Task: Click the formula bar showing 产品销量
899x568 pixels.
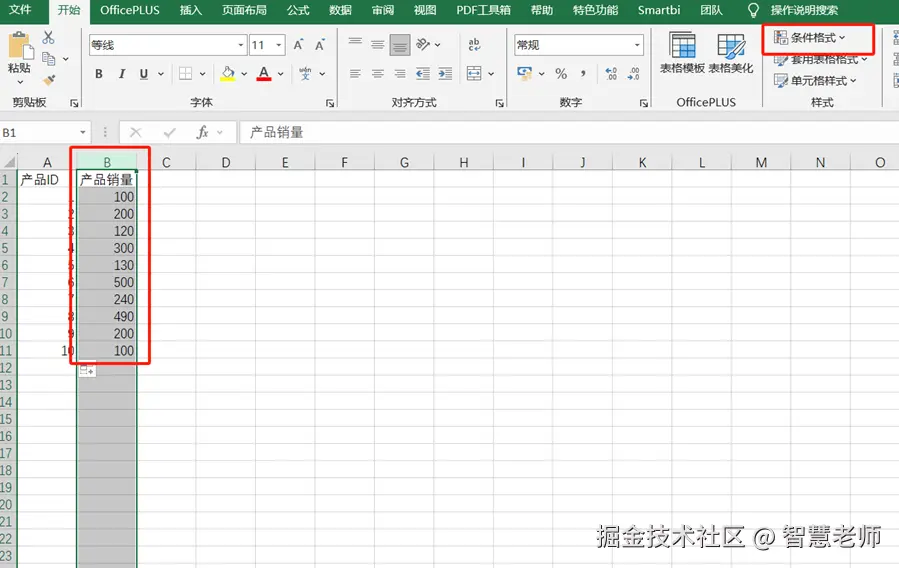Action: point(569,132)
